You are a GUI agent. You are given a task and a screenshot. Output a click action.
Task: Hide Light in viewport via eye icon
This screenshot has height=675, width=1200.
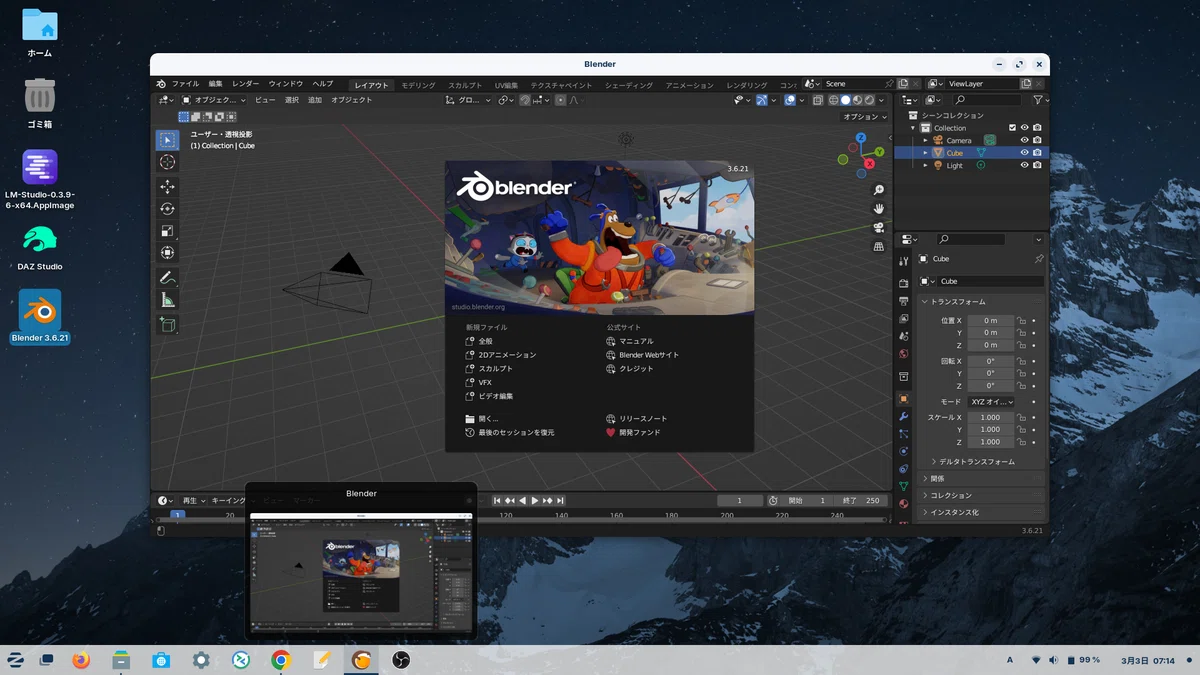pos(1024,165)
